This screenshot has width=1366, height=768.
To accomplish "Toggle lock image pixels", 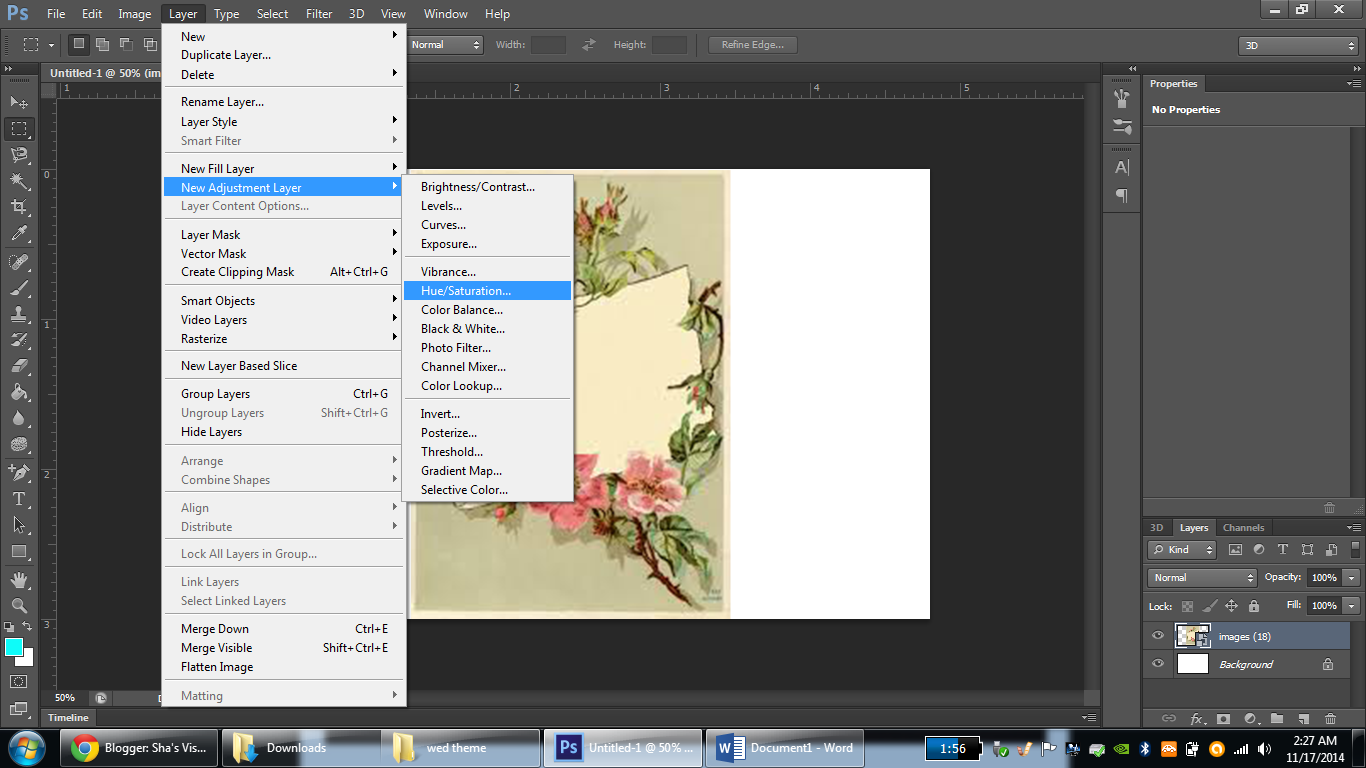I will [1209, 606].
